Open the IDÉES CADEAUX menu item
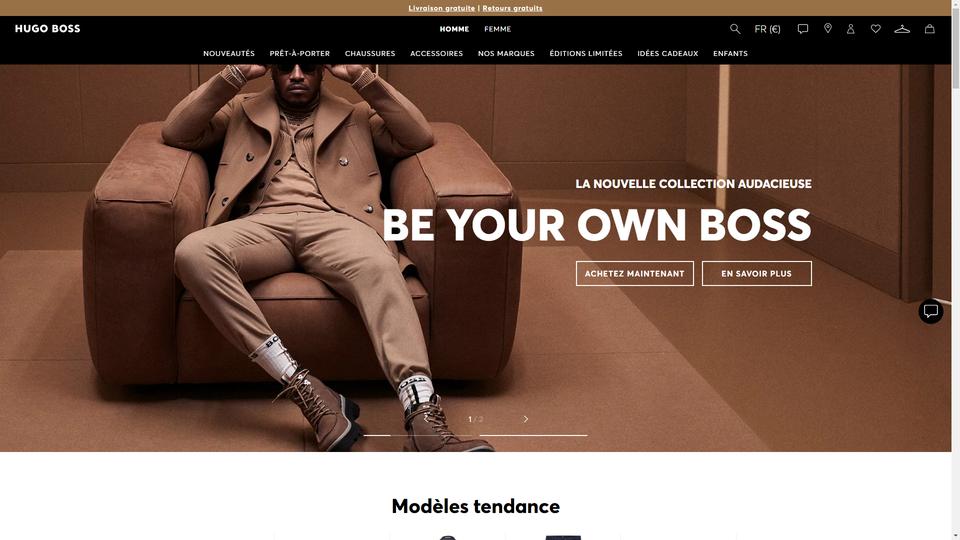This screenshot has width=960, height=540. tap(667, 53)
